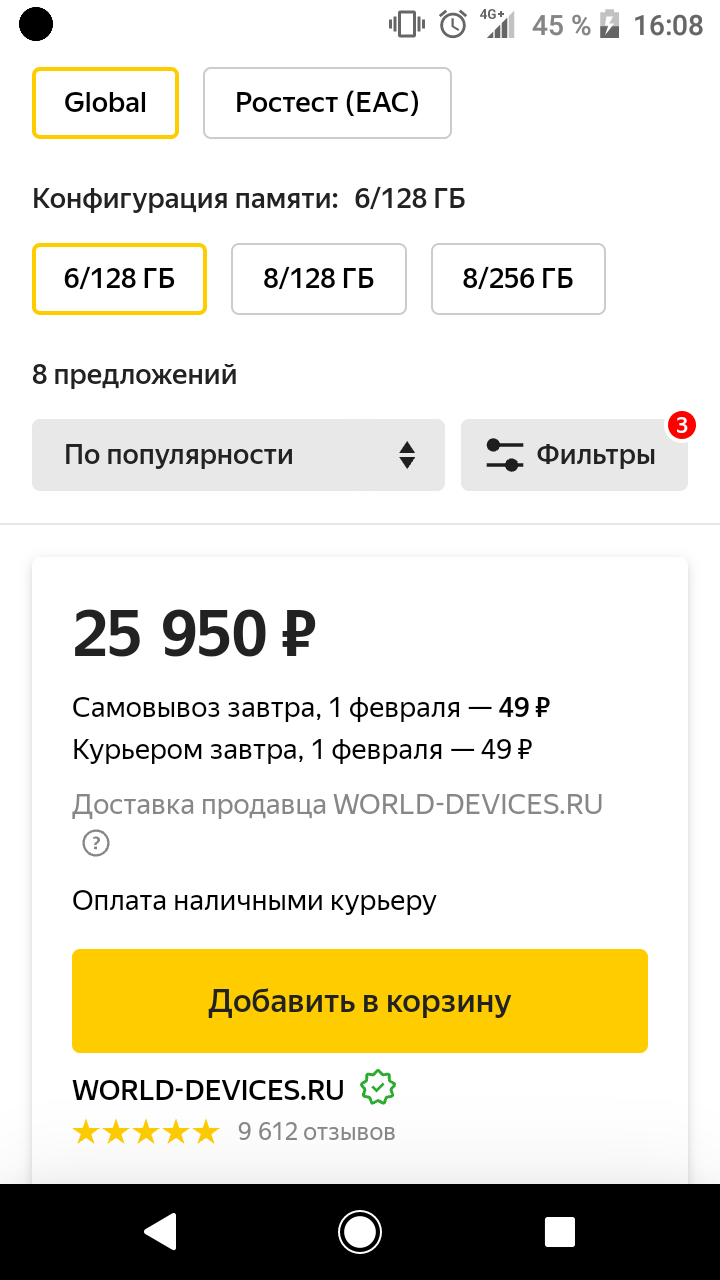Choose the 8/128 ГБ memory configuration
This screenshot has height=1280, width=720.
319,279
